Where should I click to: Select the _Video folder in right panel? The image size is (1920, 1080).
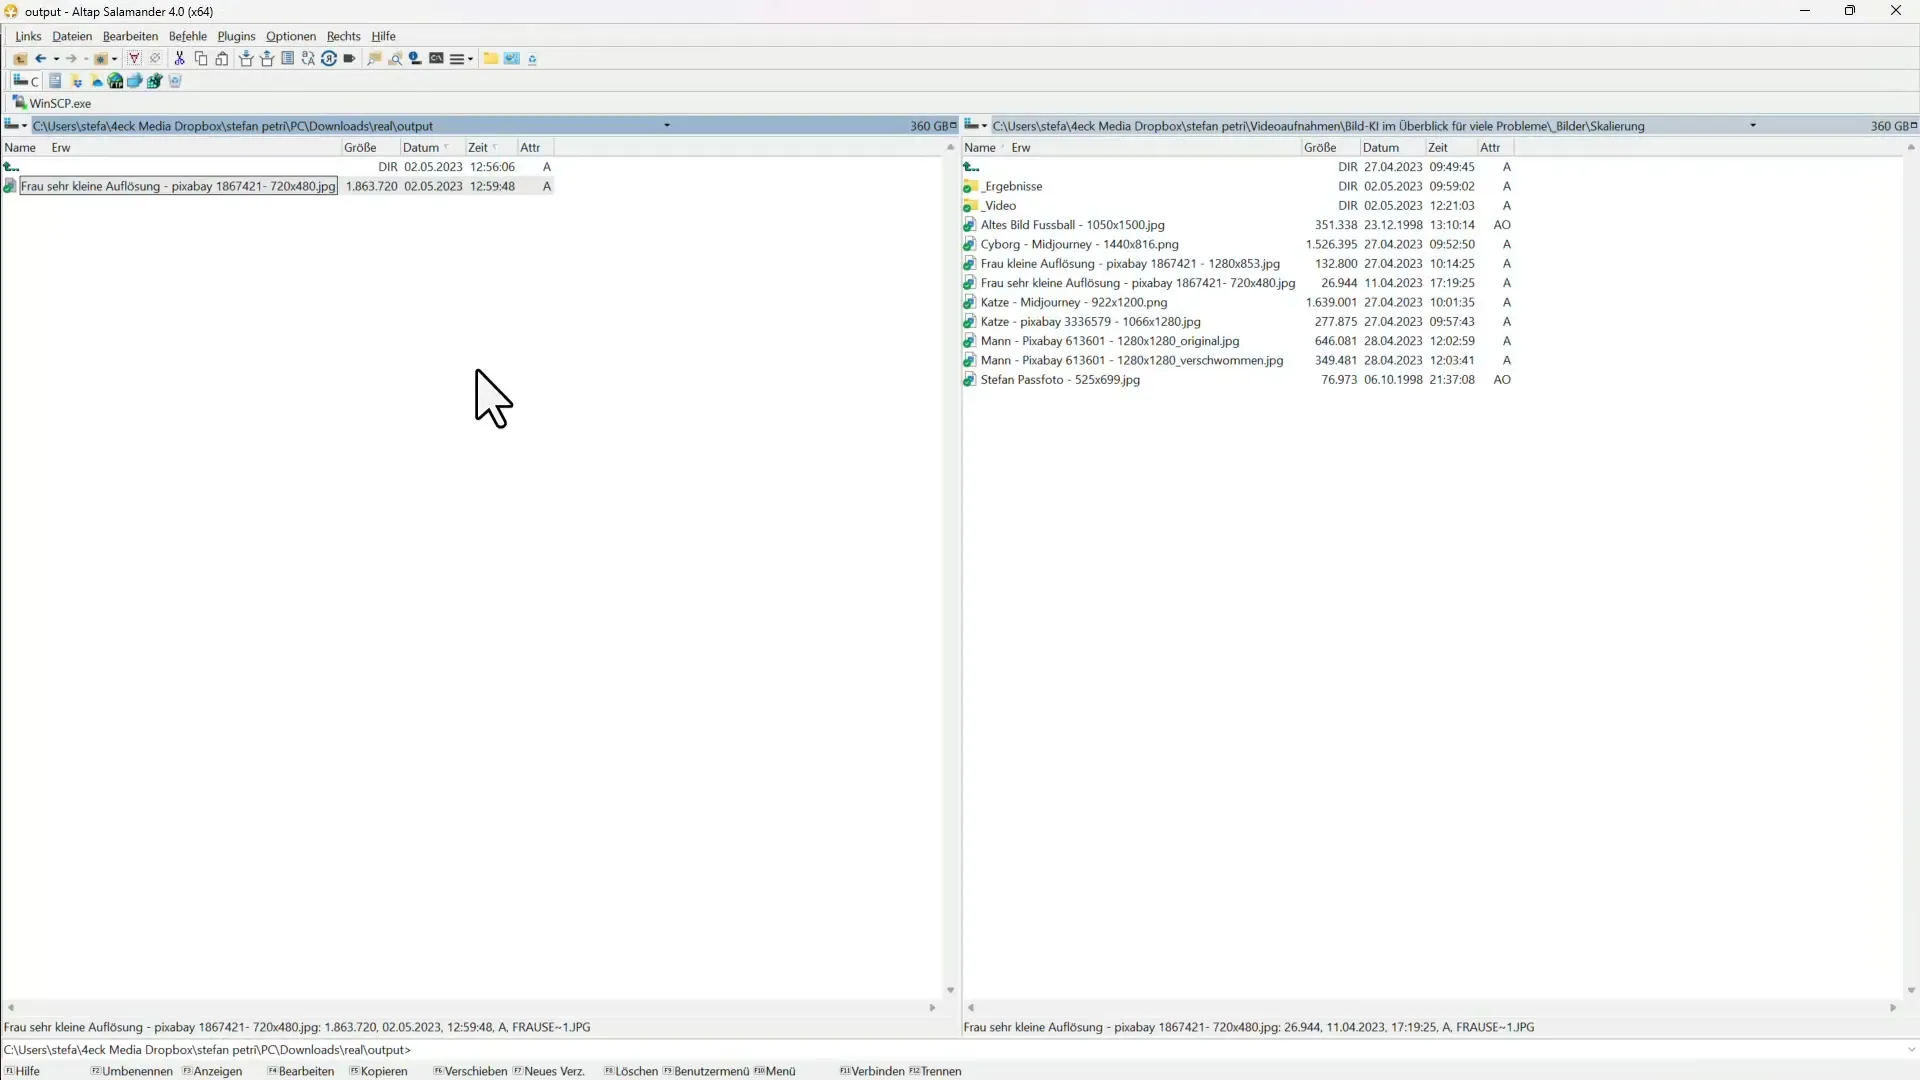(999, 205)
